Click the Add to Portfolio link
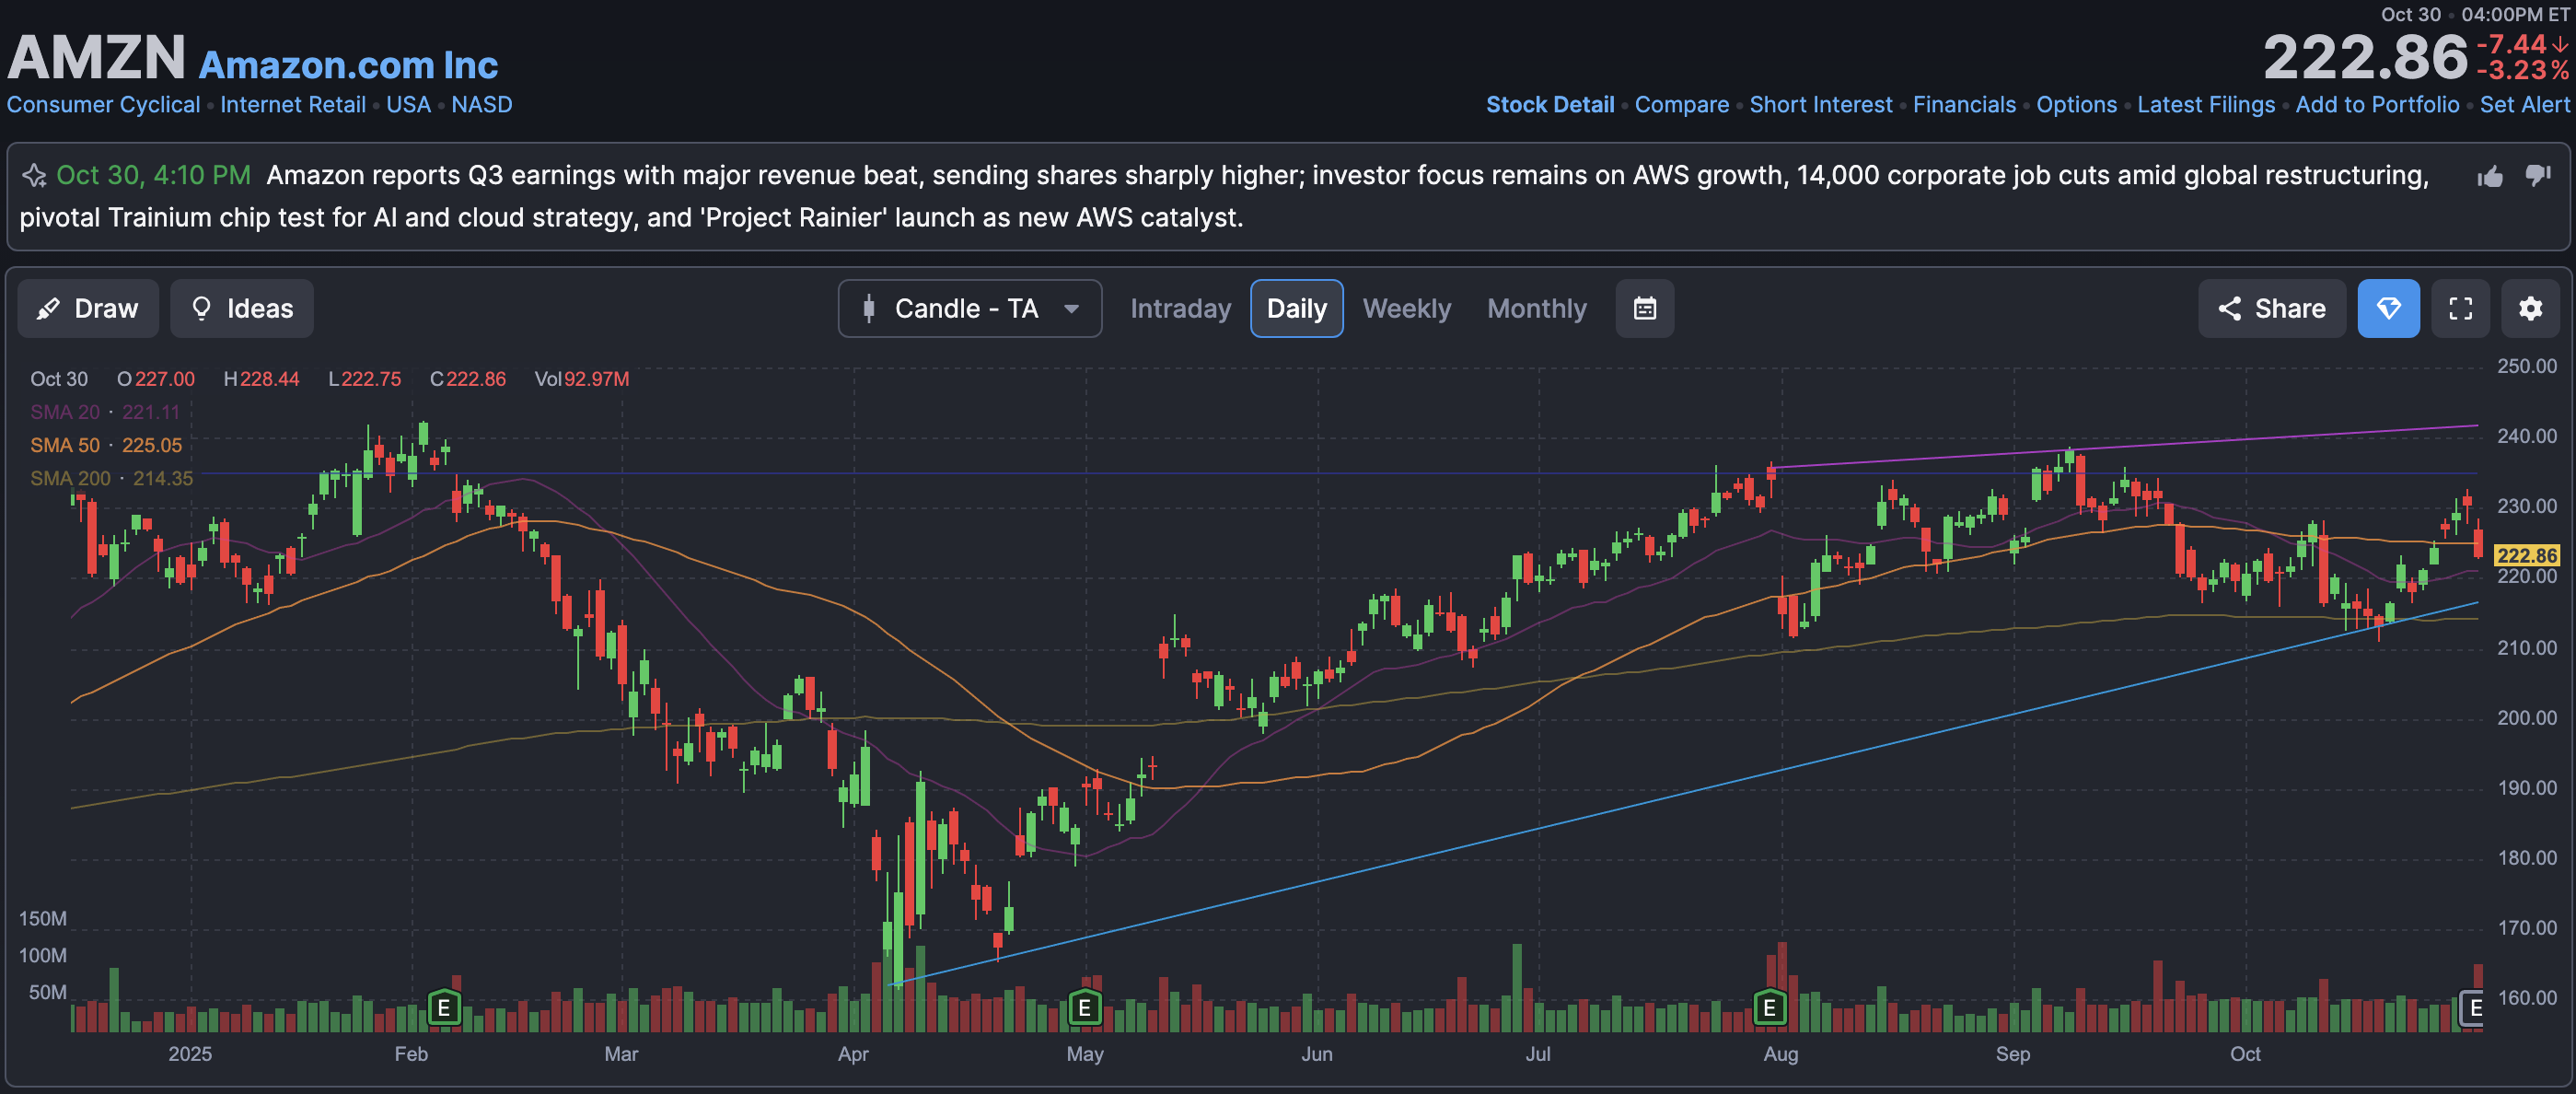 pos(2376,104)
